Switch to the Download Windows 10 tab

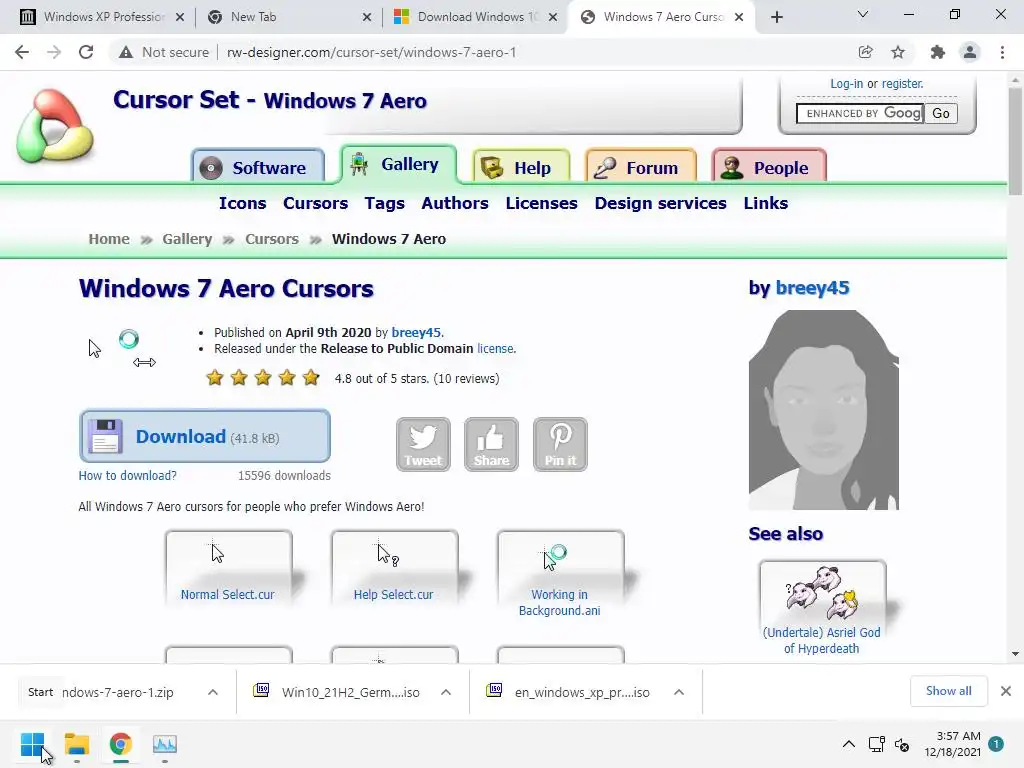point(475,17)
